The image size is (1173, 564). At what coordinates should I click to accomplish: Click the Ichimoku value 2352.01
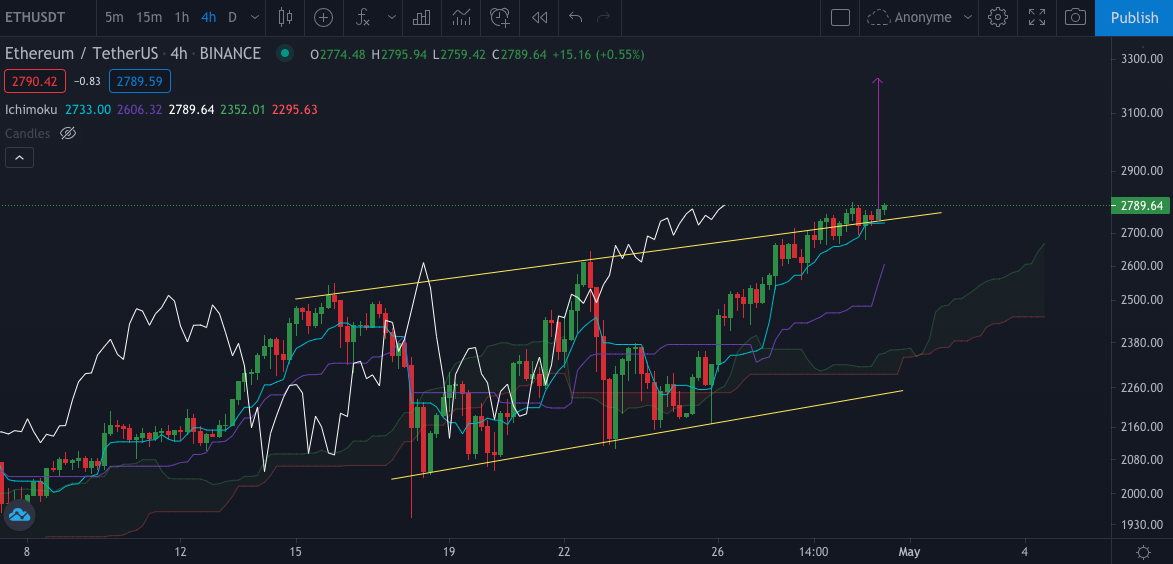(243, 110)
